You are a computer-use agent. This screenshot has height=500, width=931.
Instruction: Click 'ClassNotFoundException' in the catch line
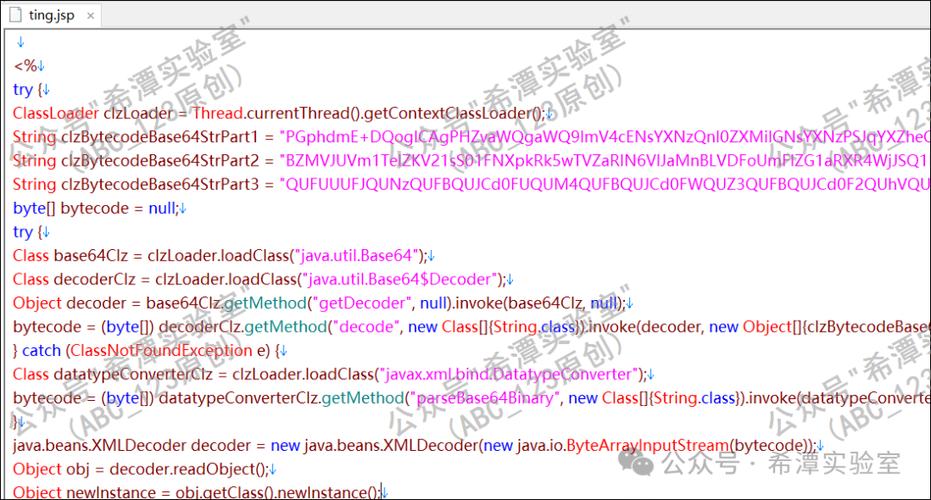pos(162,351)
